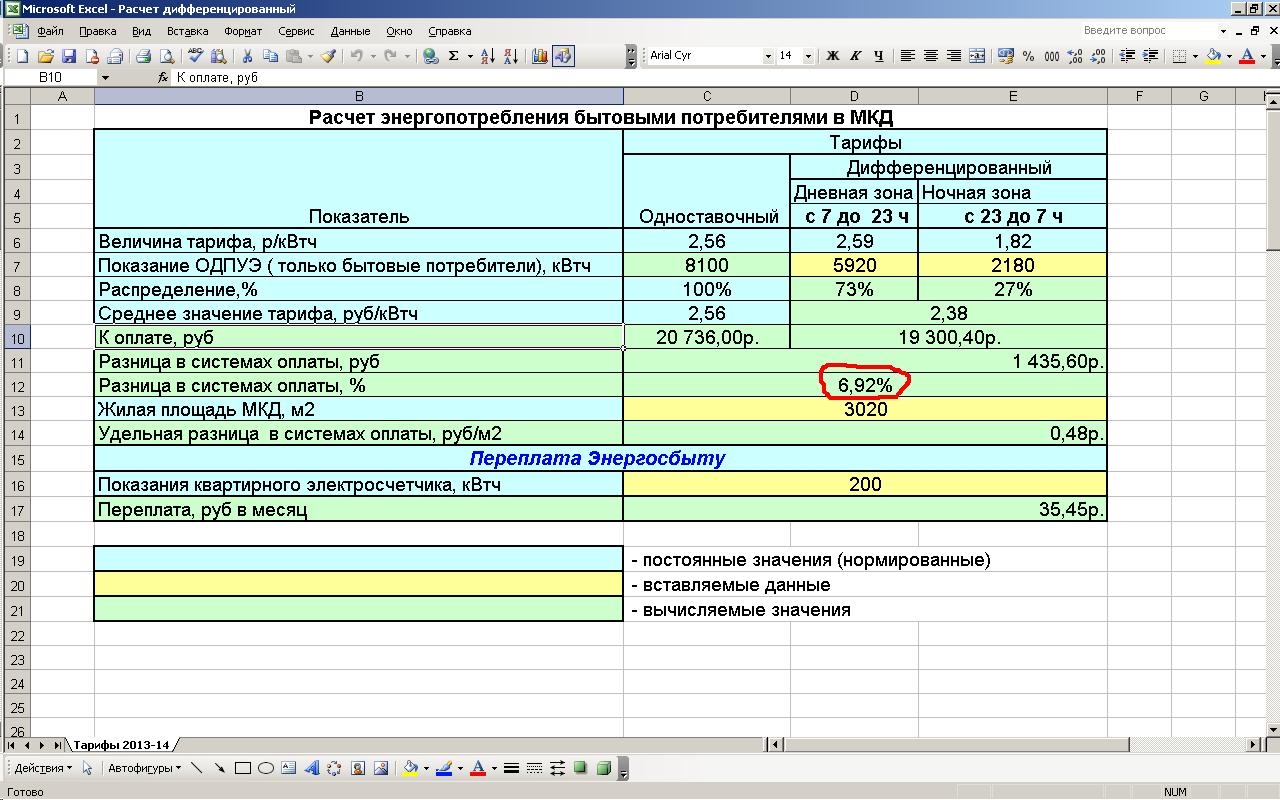Decrease decimal places on the formatting toolbar
Viewport: 1280px width, 800px height.
coord(1098,56)
